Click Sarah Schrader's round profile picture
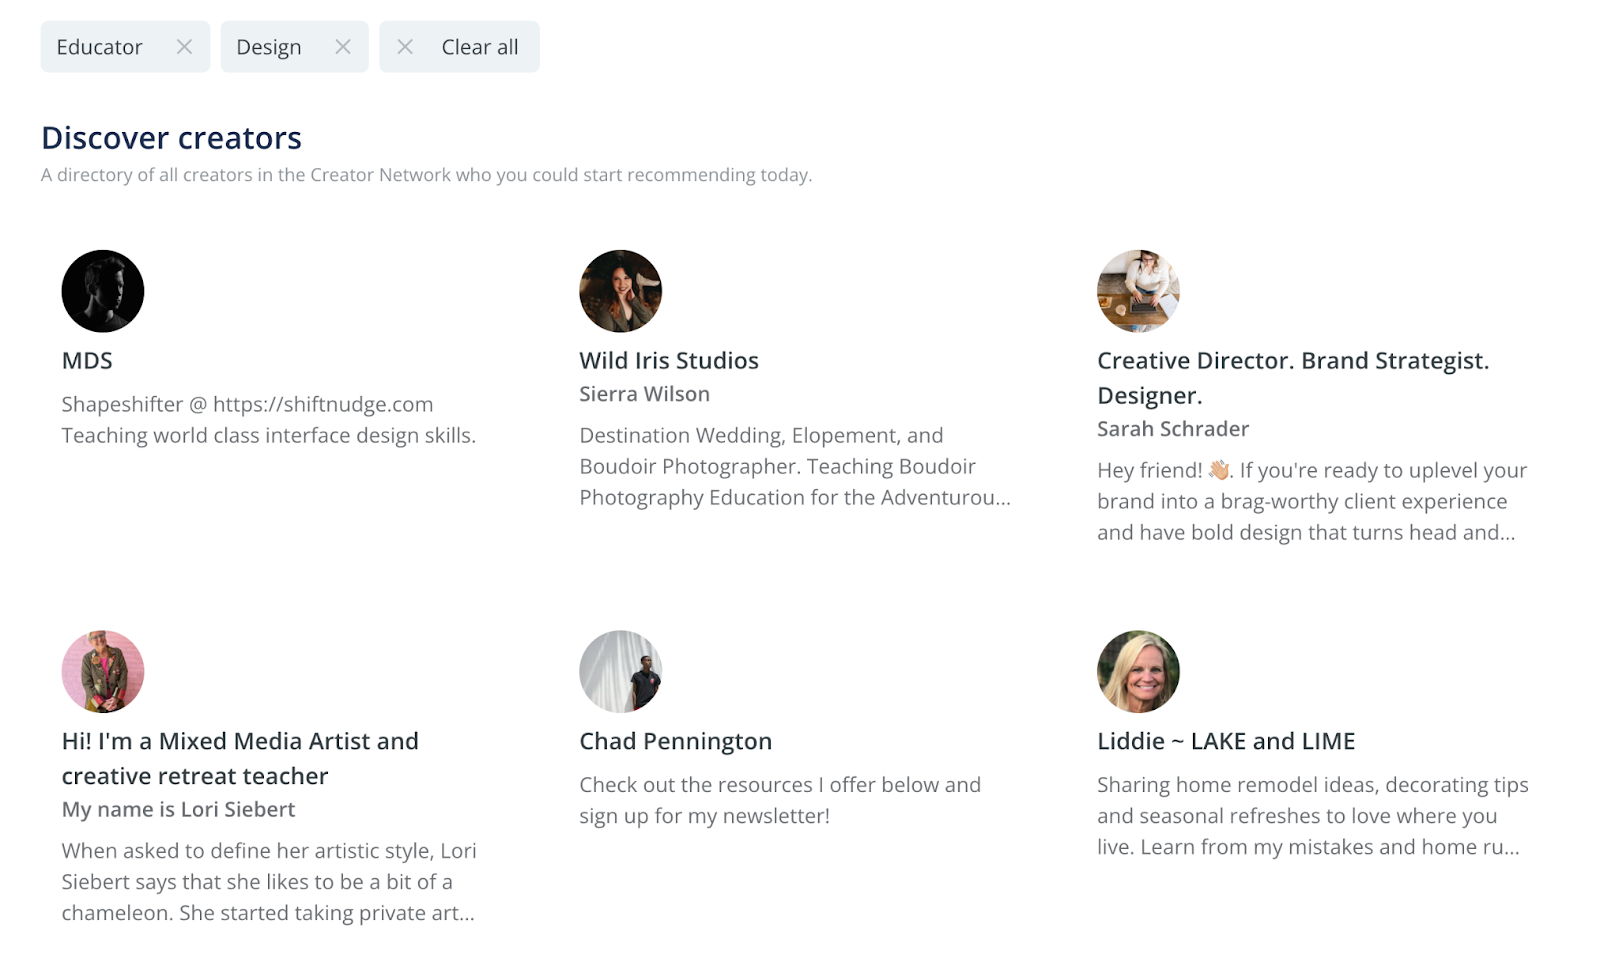This screenshot has width=1600, height=967. pos(1138,291)
